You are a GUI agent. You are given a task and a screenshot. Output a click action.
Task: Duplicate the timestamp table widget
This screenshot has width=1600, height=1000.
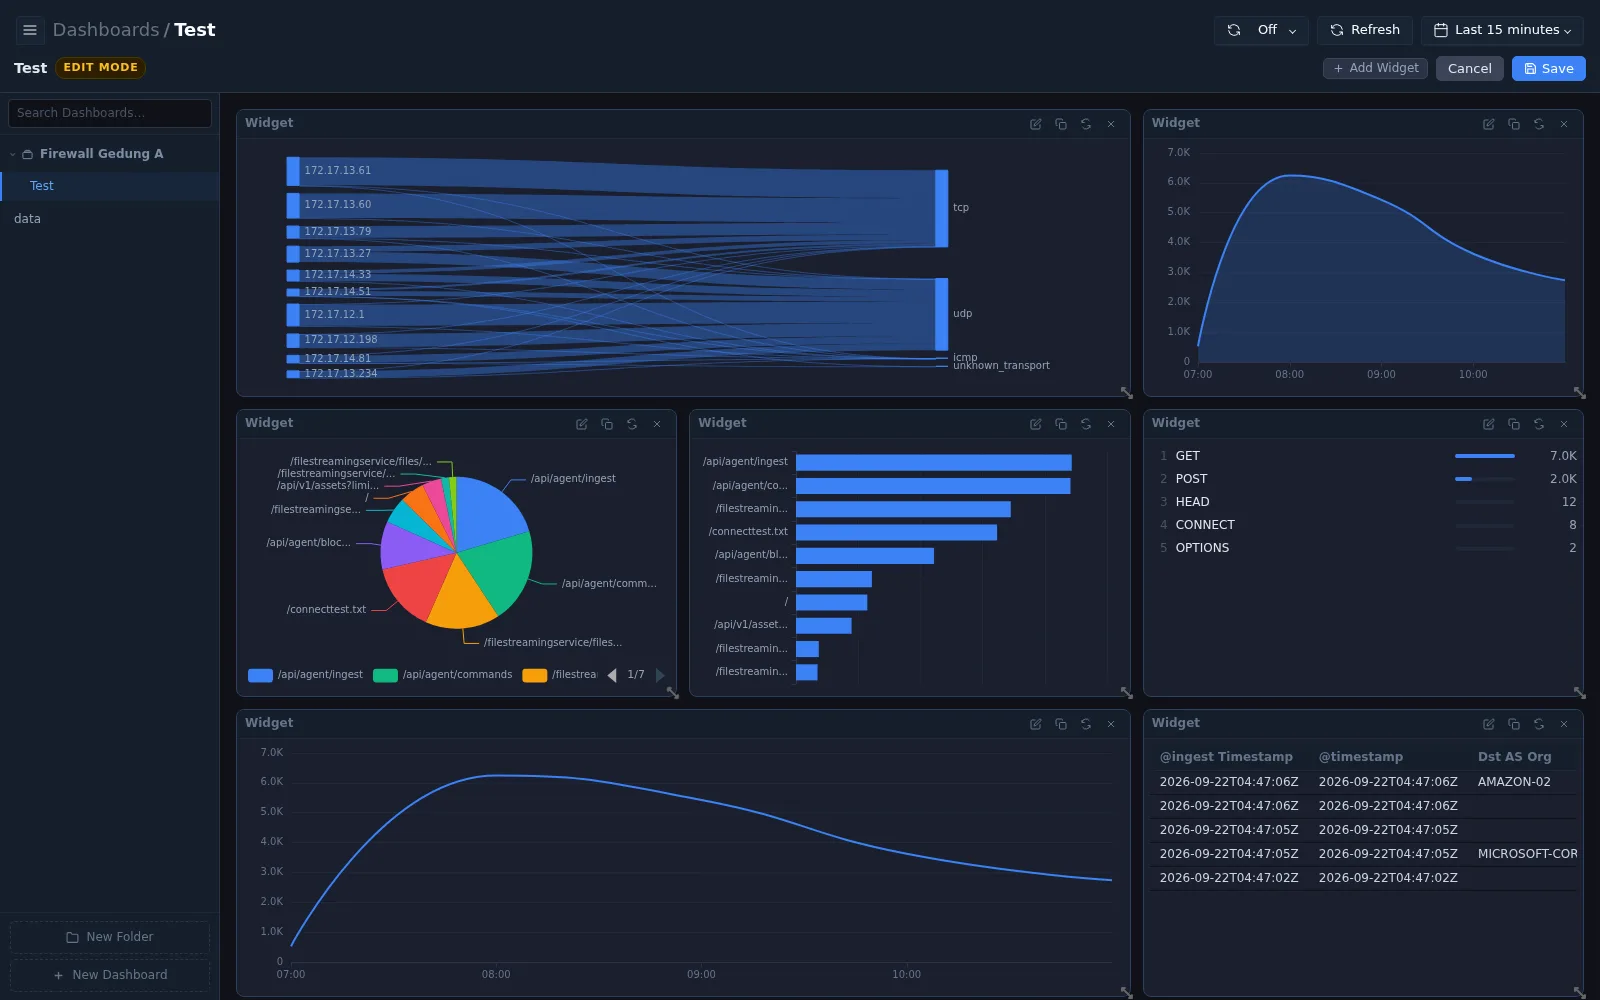coord(1514,724)
